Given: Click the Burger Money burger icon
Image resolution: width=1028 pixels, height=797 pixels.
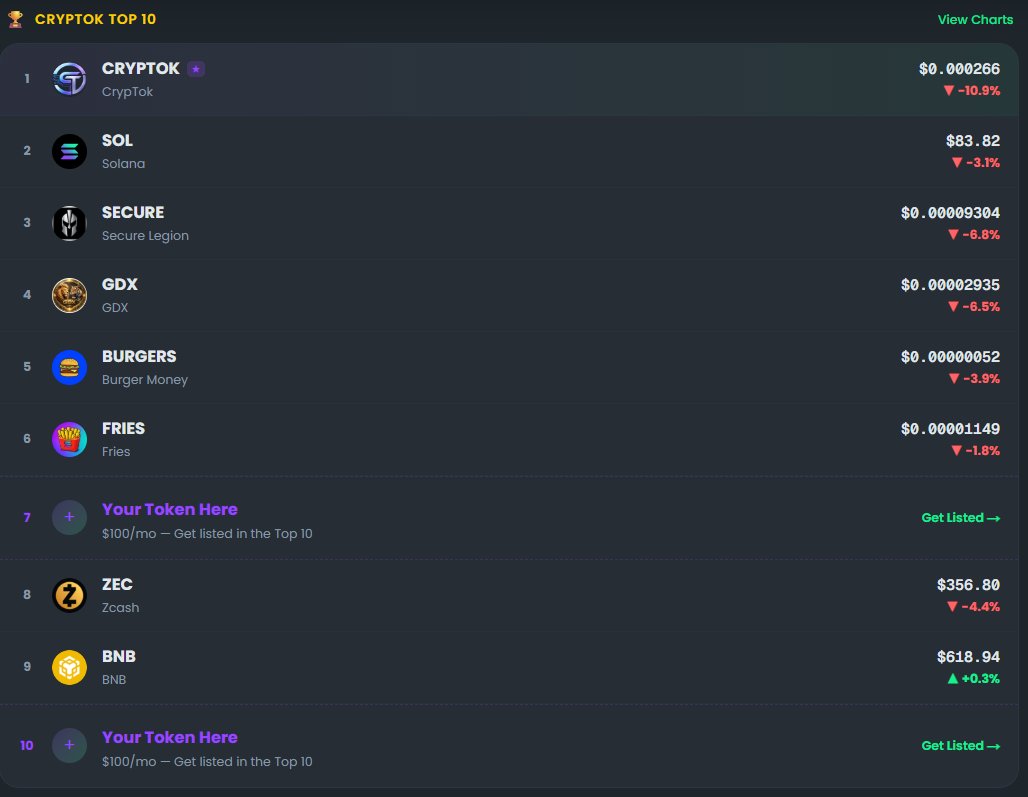Looking at the screenshot, I should (70, 367).
